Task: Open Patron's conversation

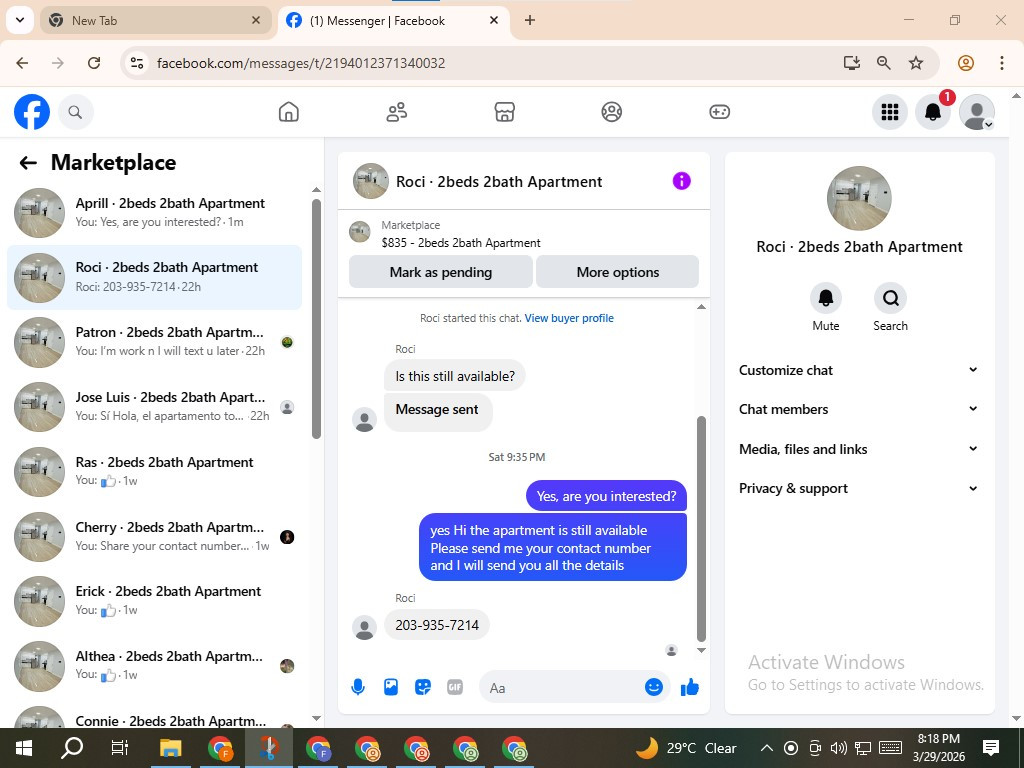Action: point(154,342)
